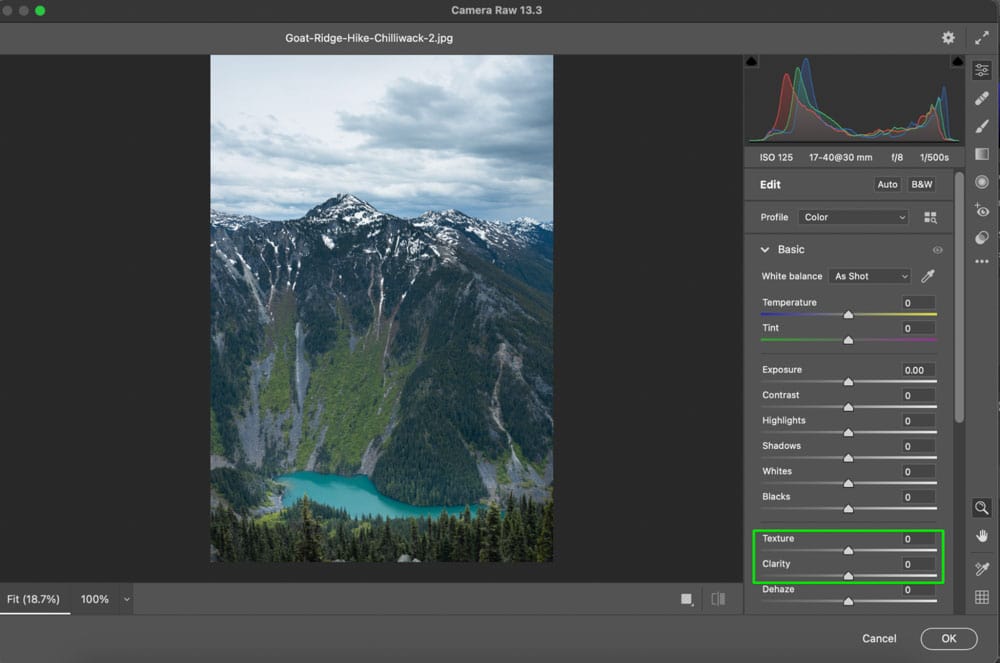Open the Profile dropdown set to Color
Image resolution: width=1000 pixels, height=663 pixels.
(853, 217)
